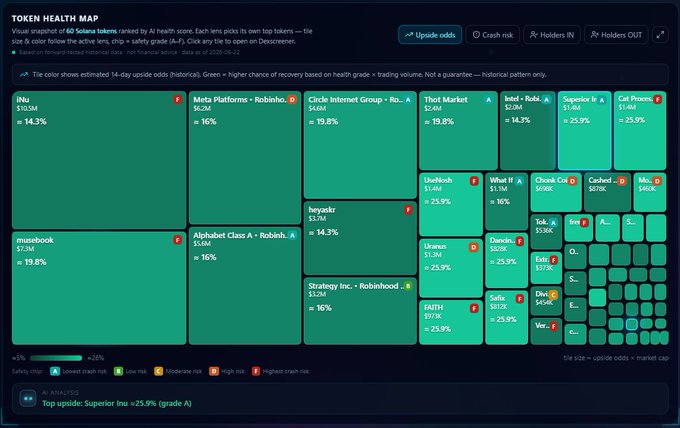Click the F chip on Ver tile
This screenshot has width=680, height=428.
pos(554,327)
